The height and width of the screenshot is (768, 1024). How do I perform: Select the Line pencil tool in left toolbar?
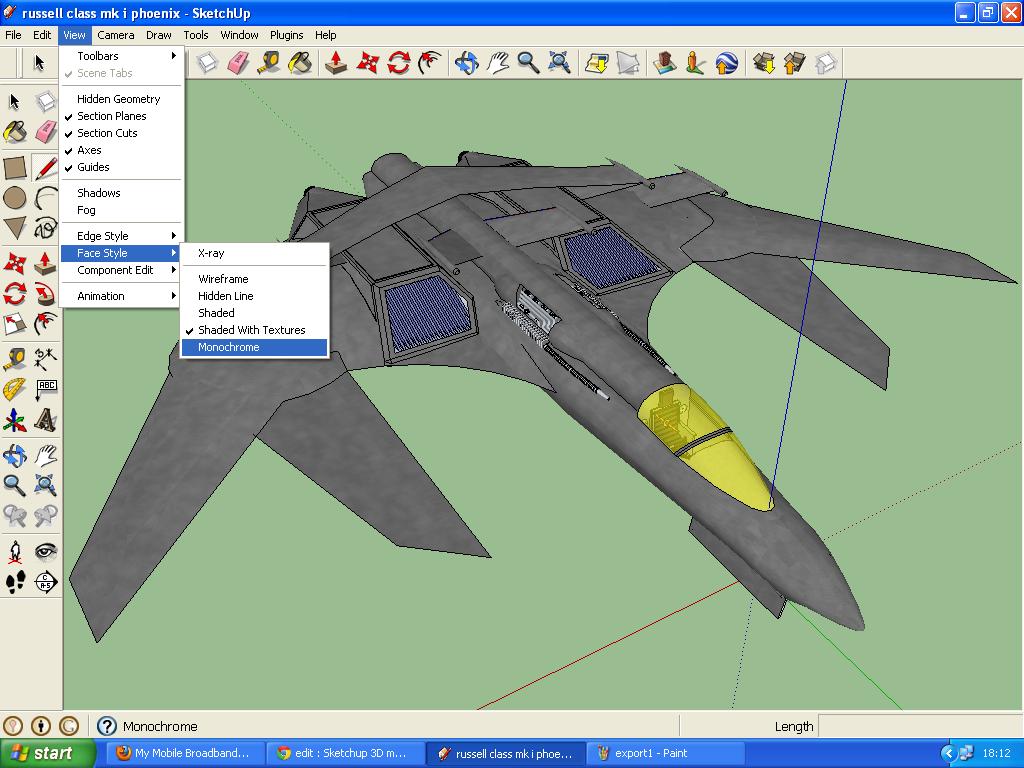(x=46, y=167)
